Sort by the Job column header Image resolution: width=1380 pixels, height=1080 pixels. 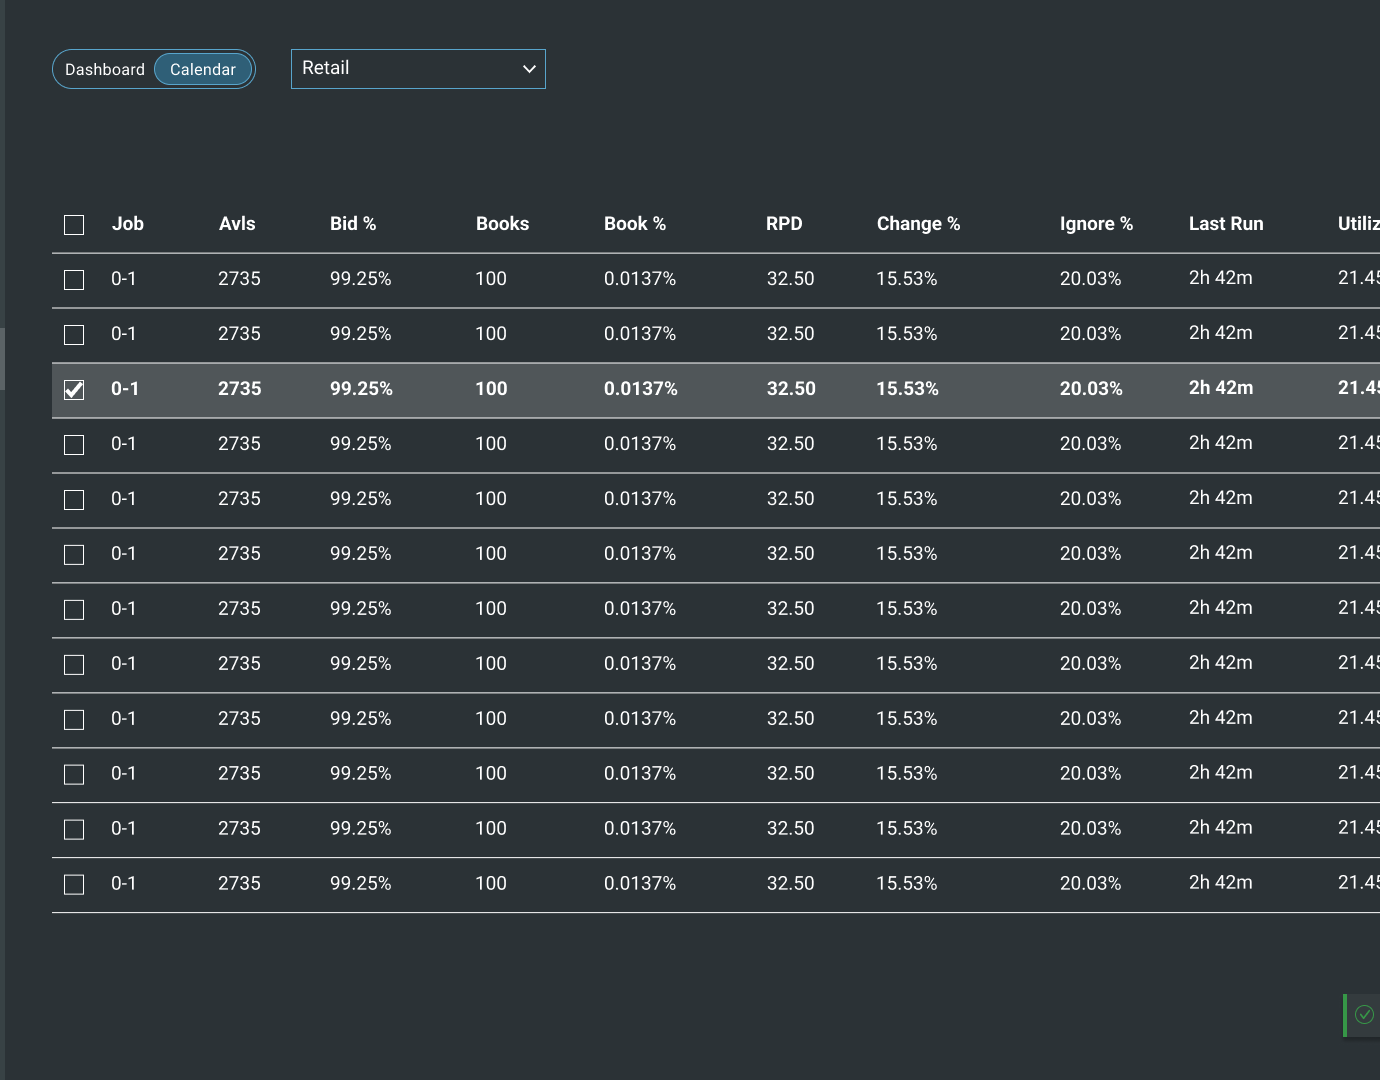click(x=128, y=224)
